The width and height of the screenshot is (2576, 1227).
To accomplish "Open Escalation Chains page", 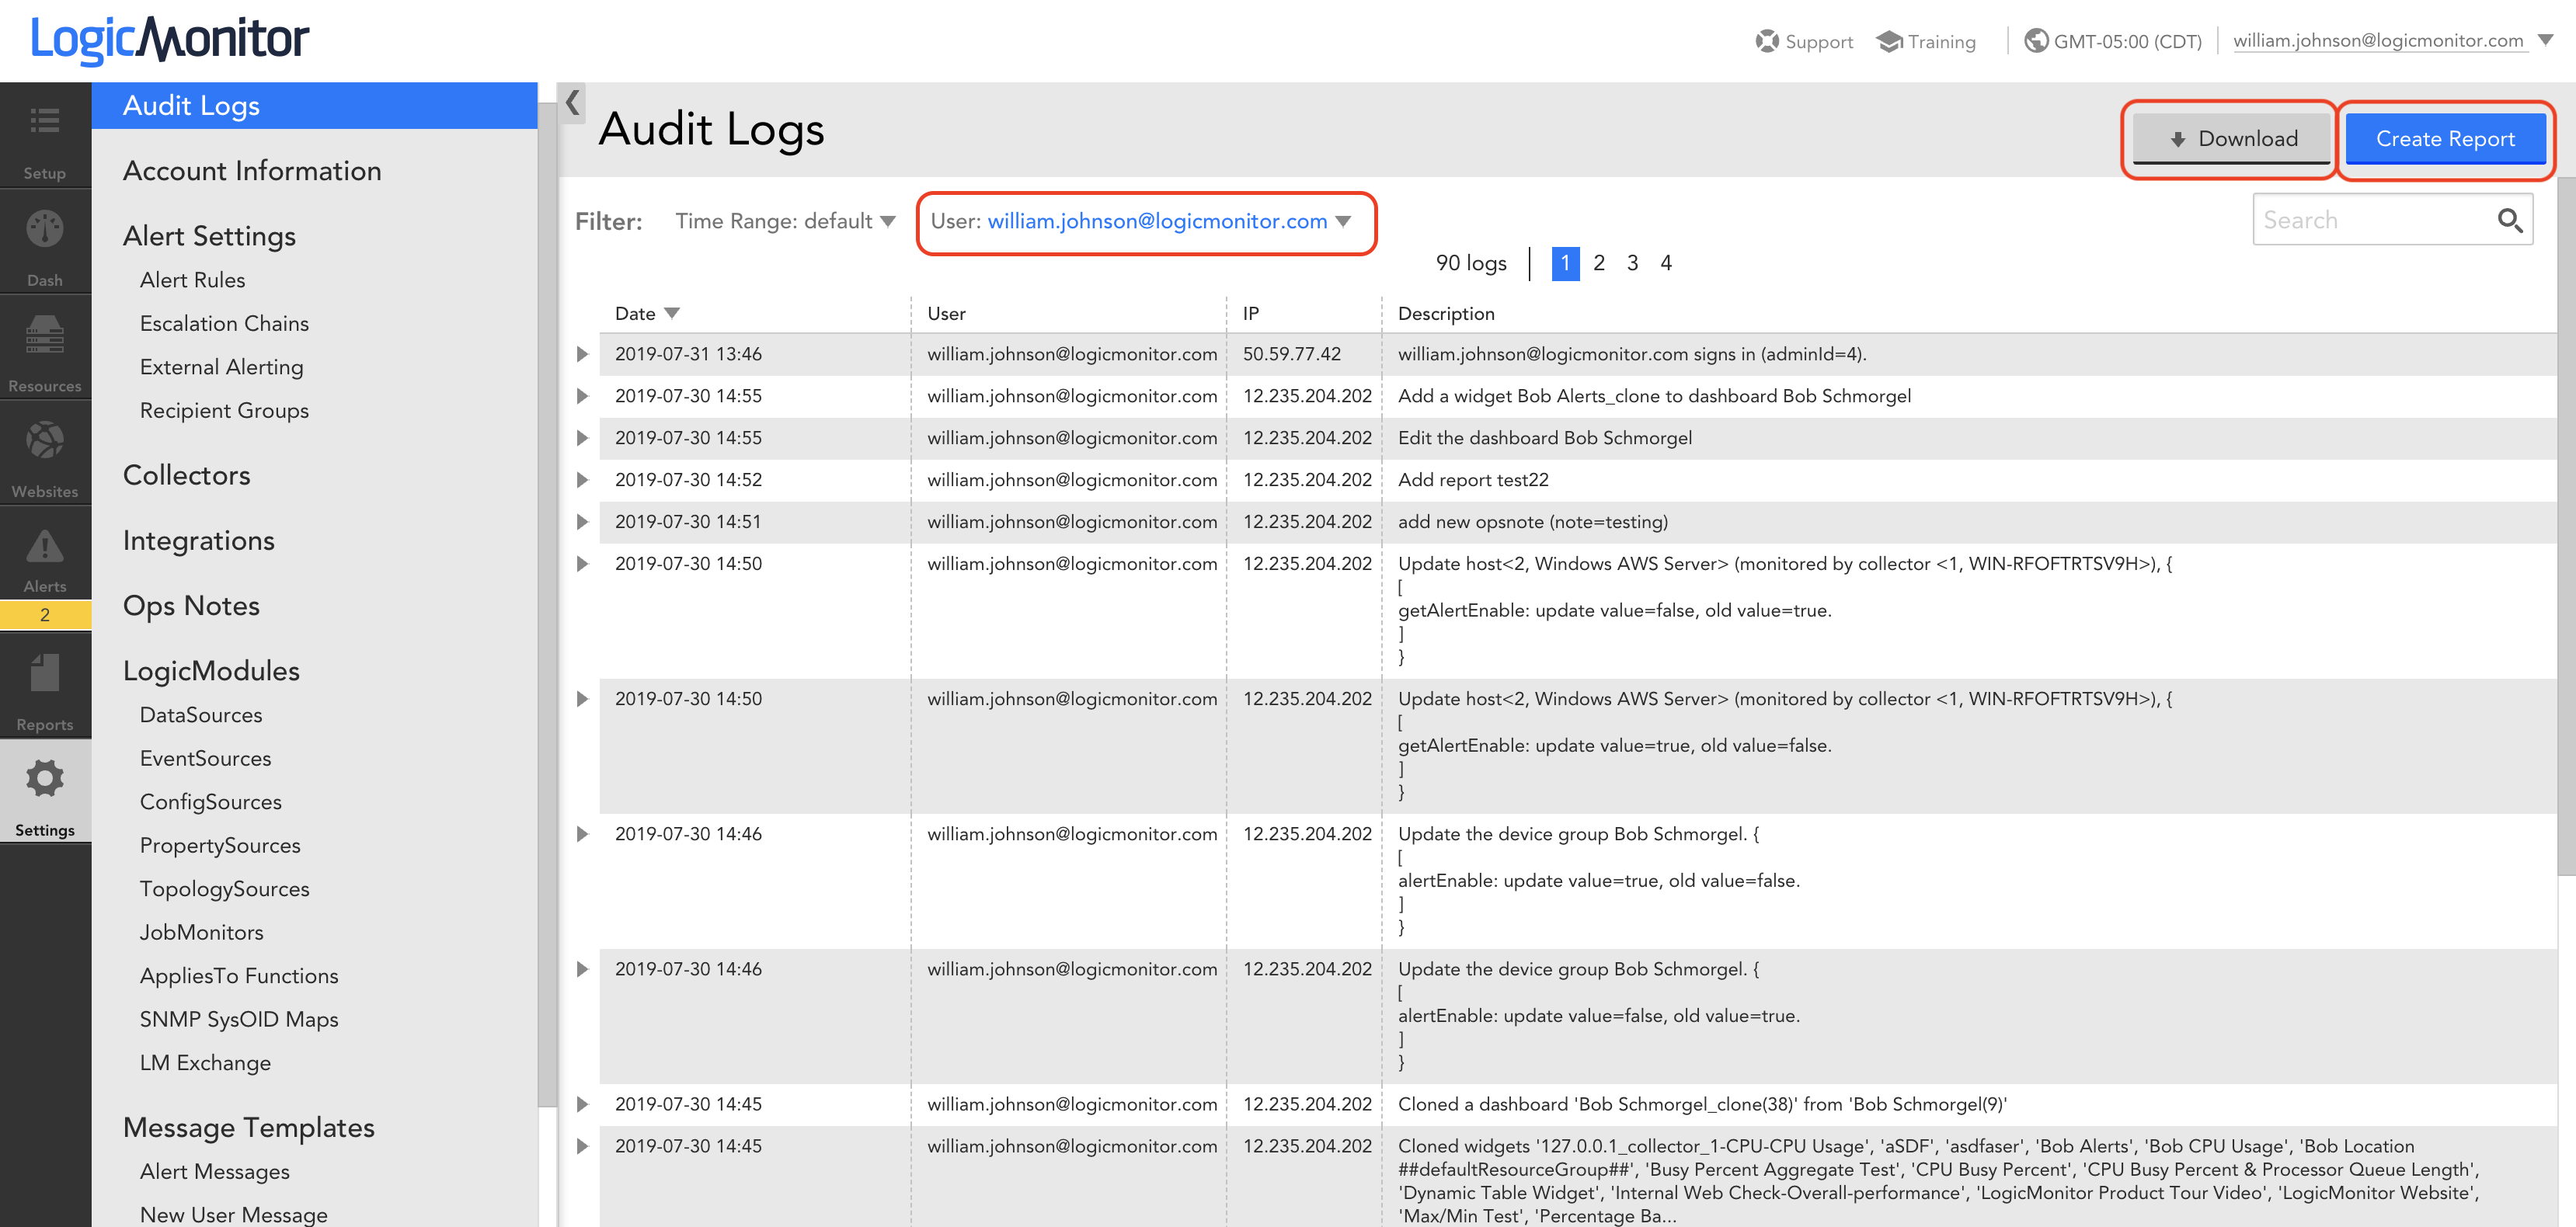I will click(x=224, y=323).
